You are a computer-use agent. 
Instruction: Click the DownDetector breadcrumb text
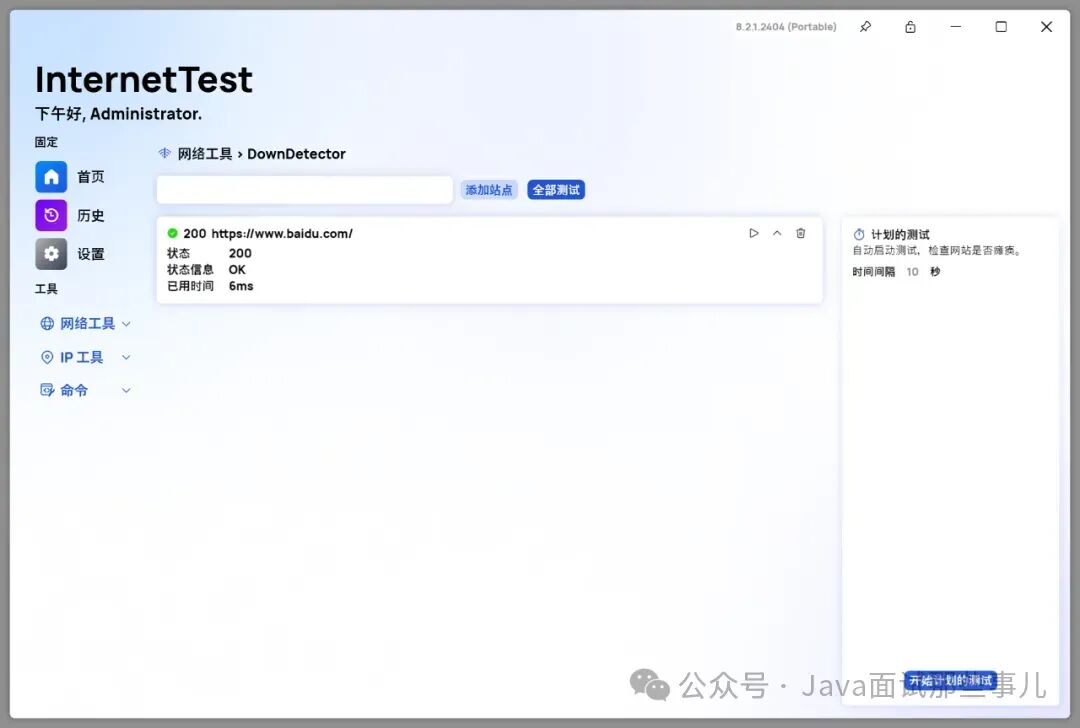pyautogui.click(x=296, y=154)
